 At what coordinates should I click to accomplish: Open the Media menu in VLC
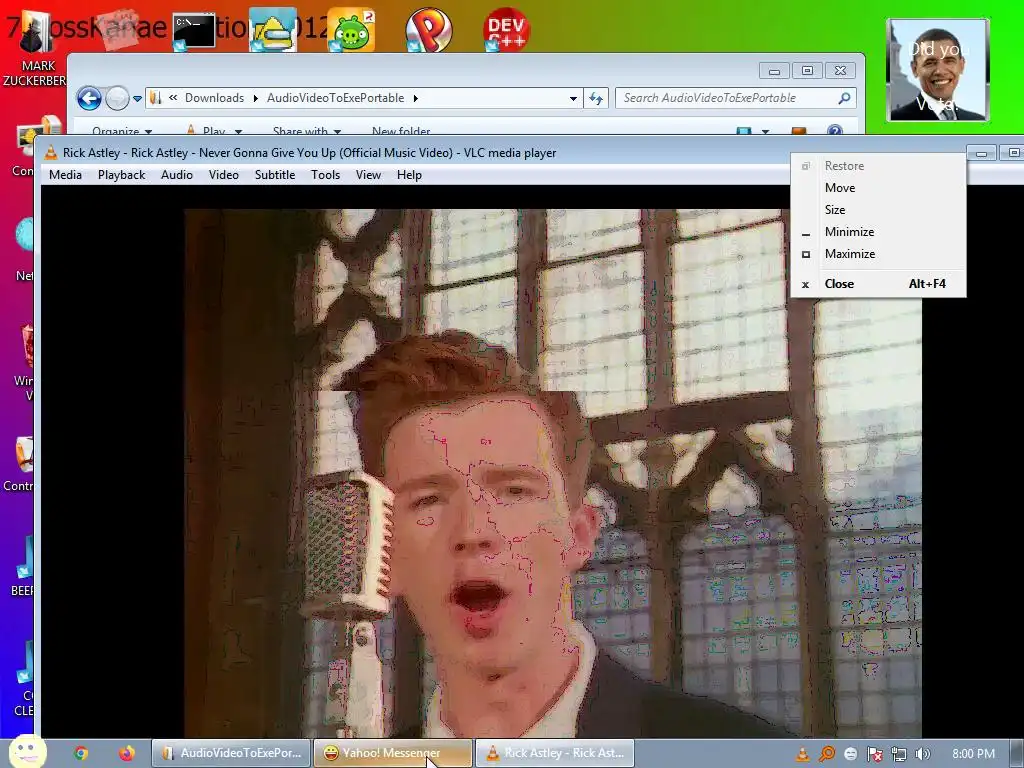point(65,175)
